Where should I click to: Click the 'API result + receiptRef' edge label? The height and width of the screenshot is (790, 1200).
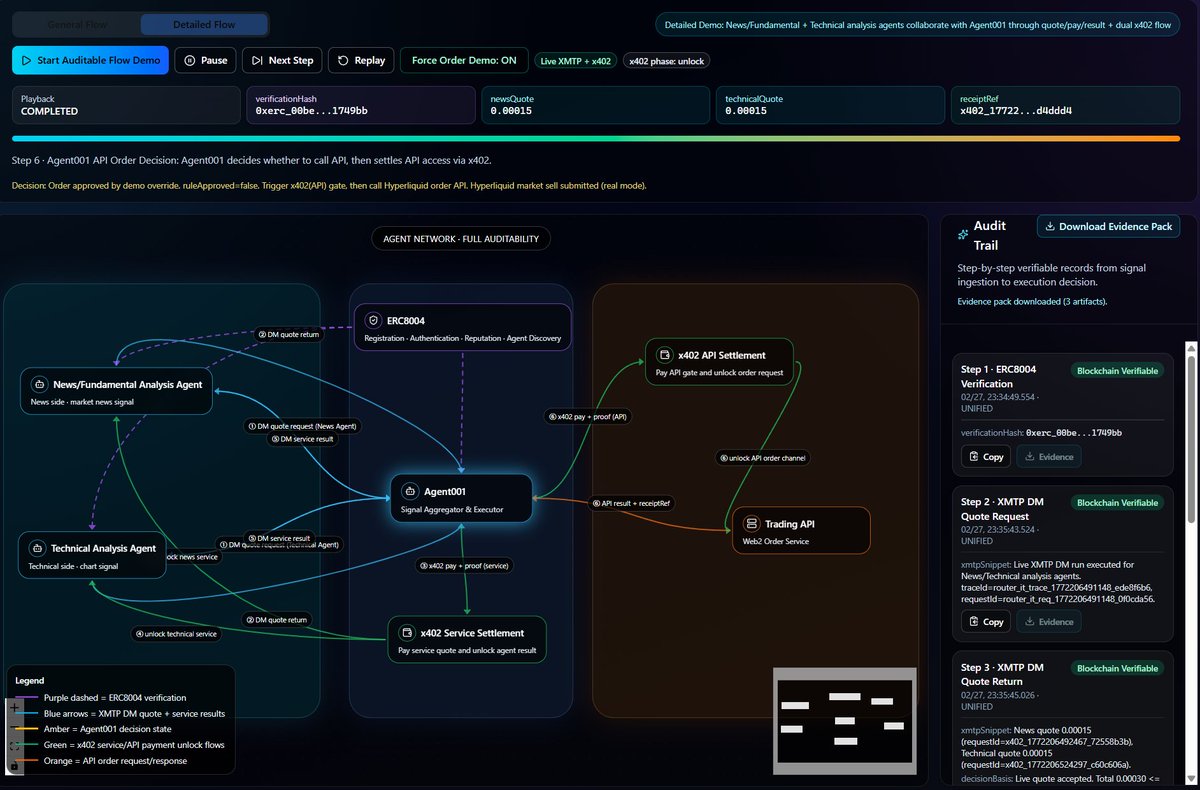point(631,503)
